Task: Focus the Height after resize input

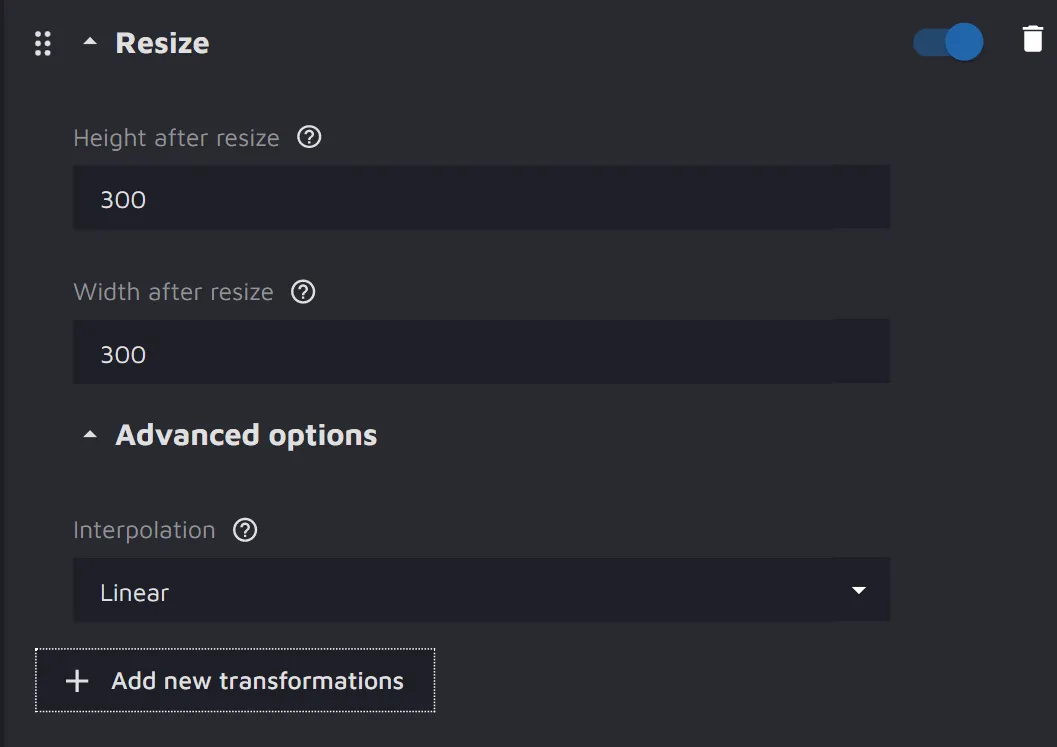Action: click(x=481, y=199)
